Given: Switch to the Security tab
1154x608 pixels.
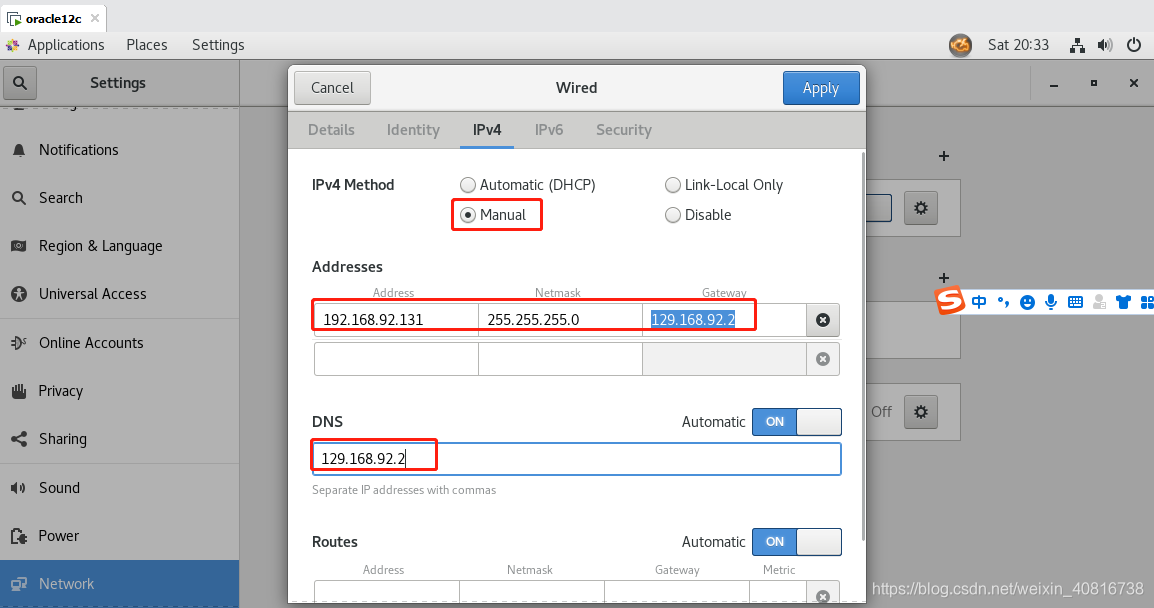Looking at the screenshot, I should [623, 130].
